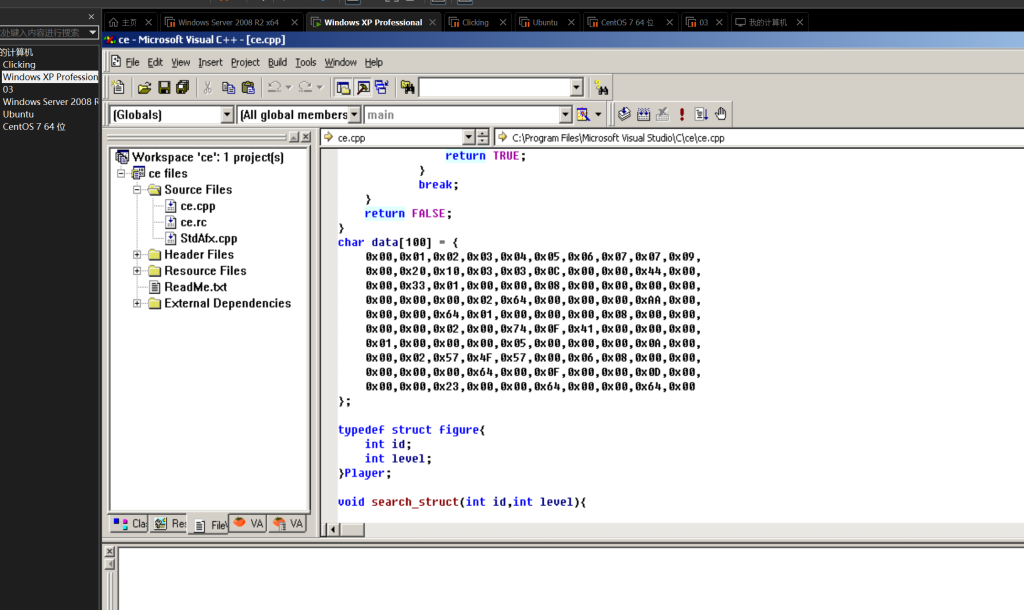This screenshot has height=610, width=1024.
Task: Open the Build menu
Action: point(277,62)
